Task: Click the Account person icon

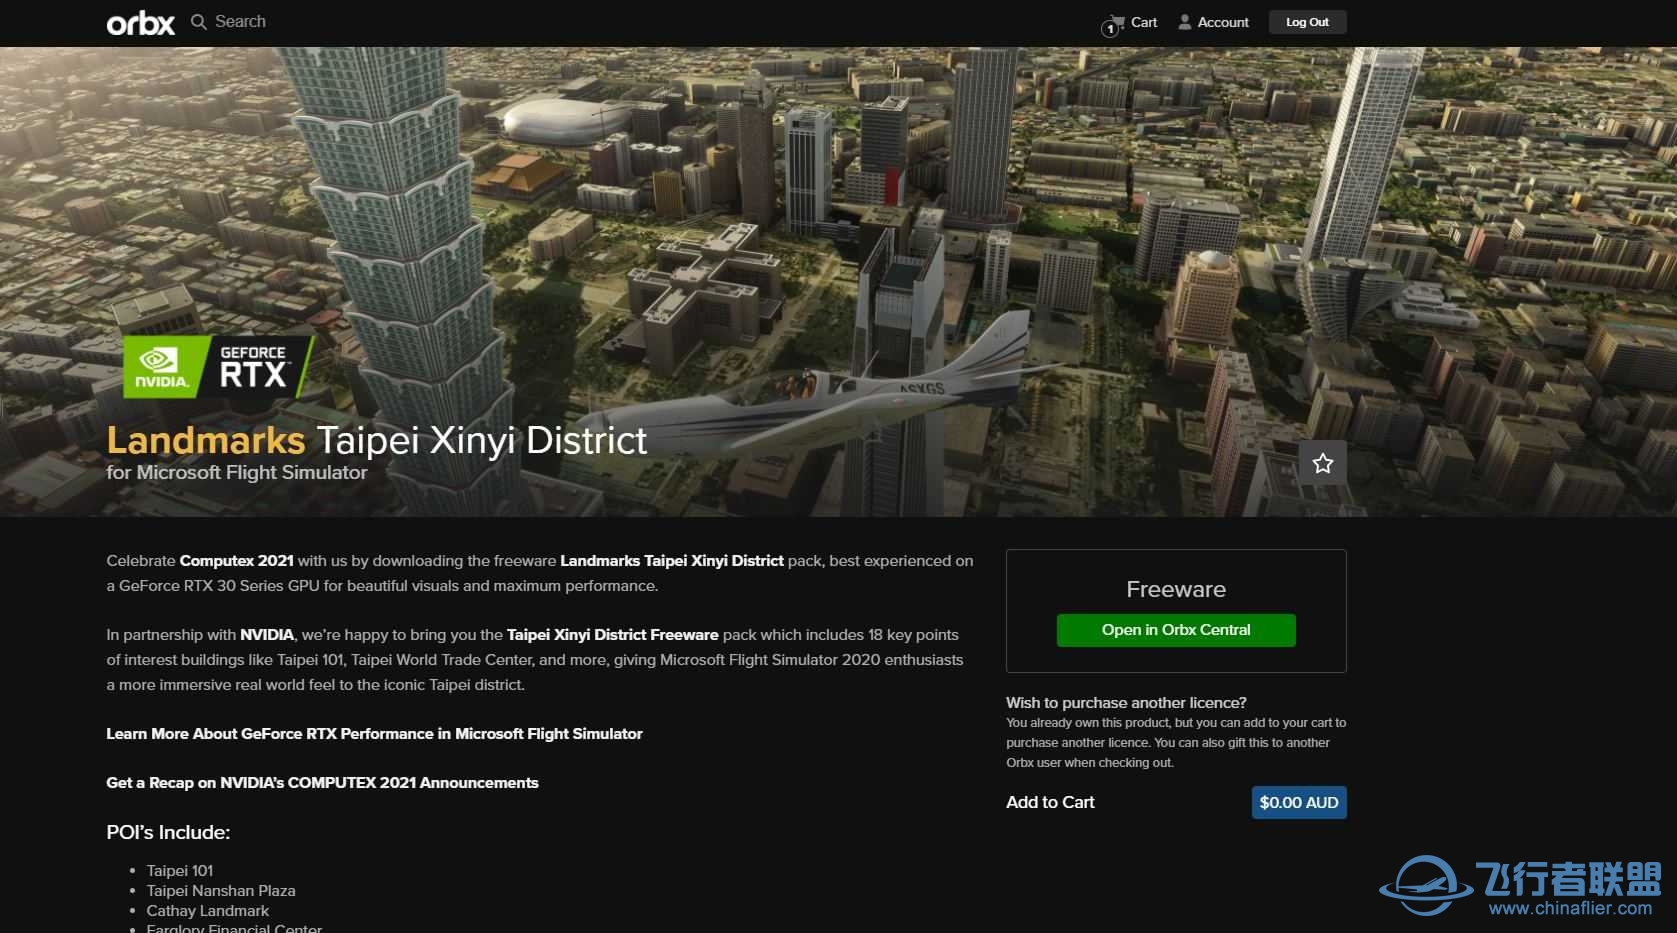Action: [x=1185, y=22]
